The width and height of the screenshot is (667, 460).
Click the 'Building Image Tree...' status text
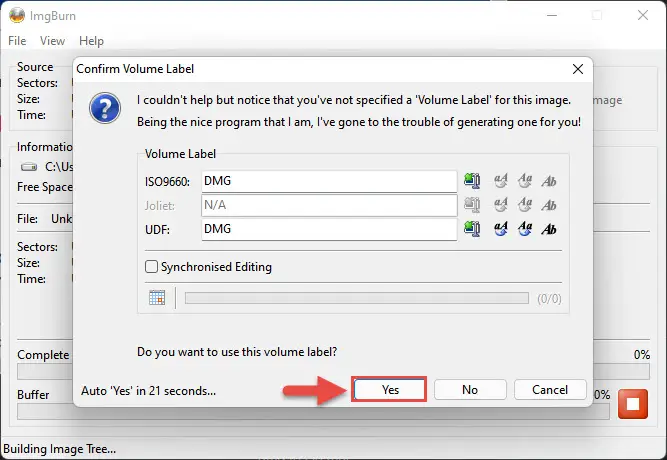[59, 449]
